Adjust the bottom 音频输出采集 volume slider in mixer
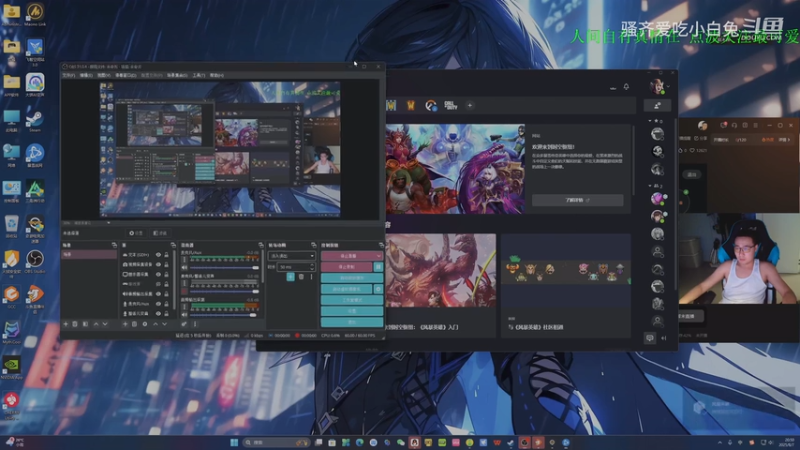 (223, 315)
